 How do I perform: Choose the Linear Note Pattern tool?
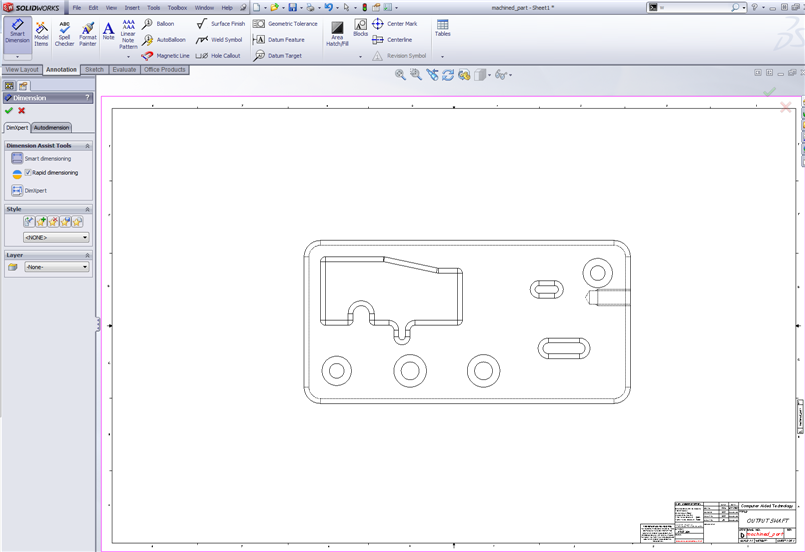click(128, 34)
